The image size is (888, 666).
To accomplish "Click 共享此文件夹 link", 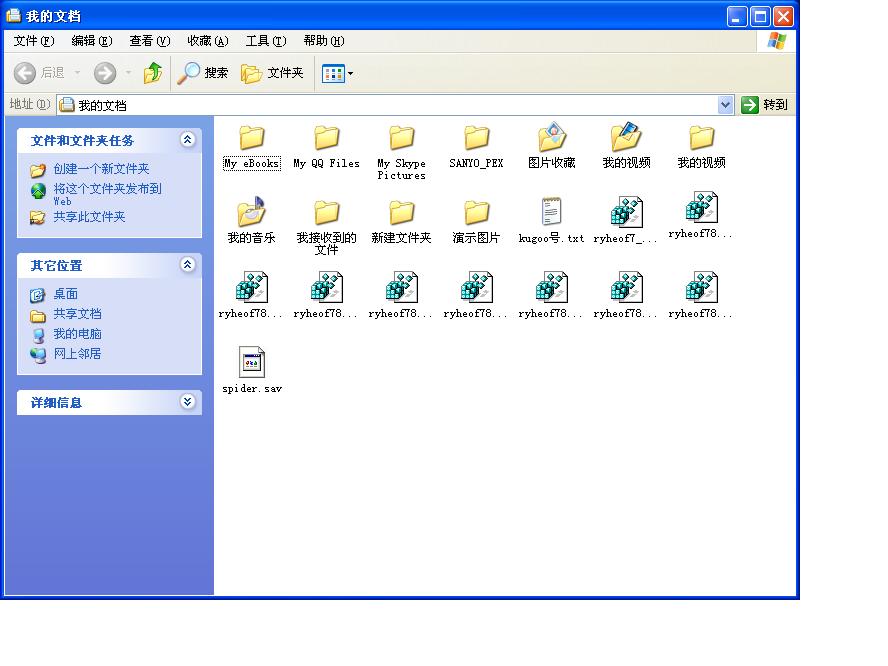I will click(89, 217).
